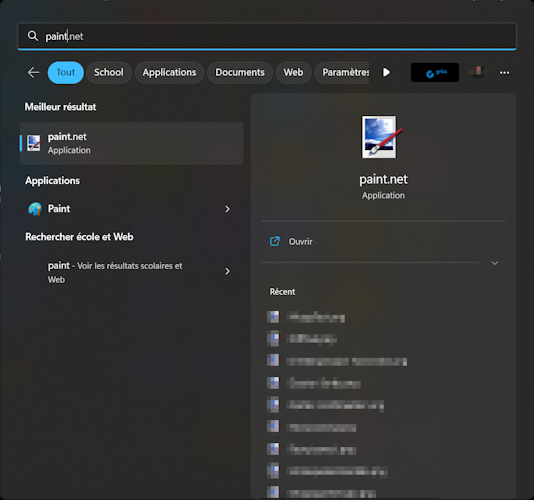Screen dimensions: 534x500
Task: Expand the Paint result chevron
Action: click(x=227, y=209)
